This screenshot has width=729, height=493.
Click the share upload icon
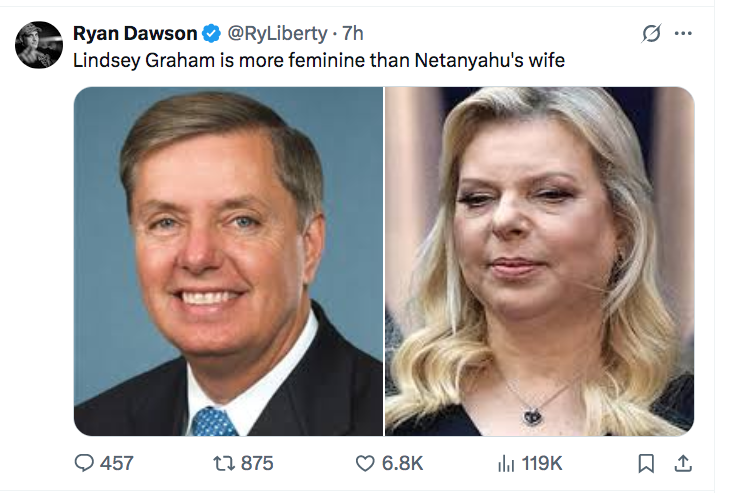[x=684, y=463]
